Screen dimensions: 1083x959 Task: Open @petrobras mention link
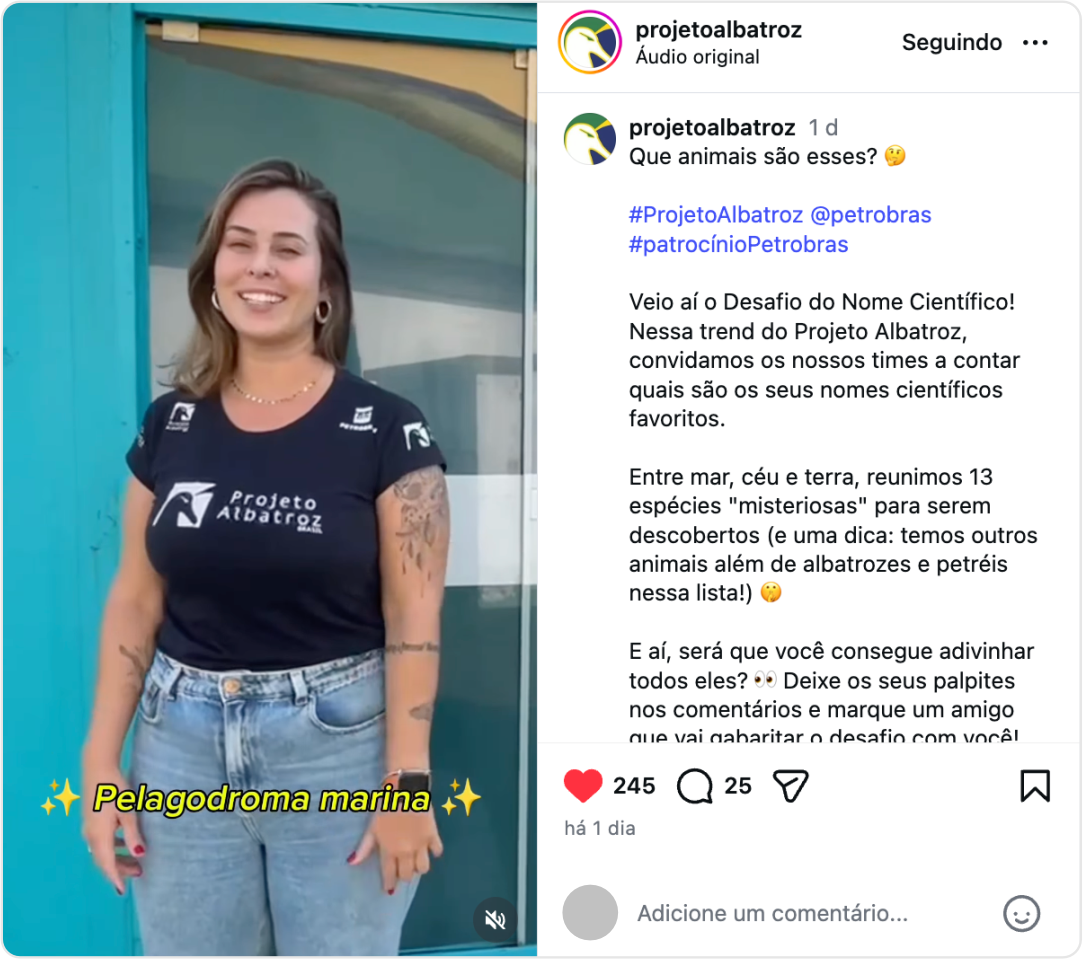[870, 215]
